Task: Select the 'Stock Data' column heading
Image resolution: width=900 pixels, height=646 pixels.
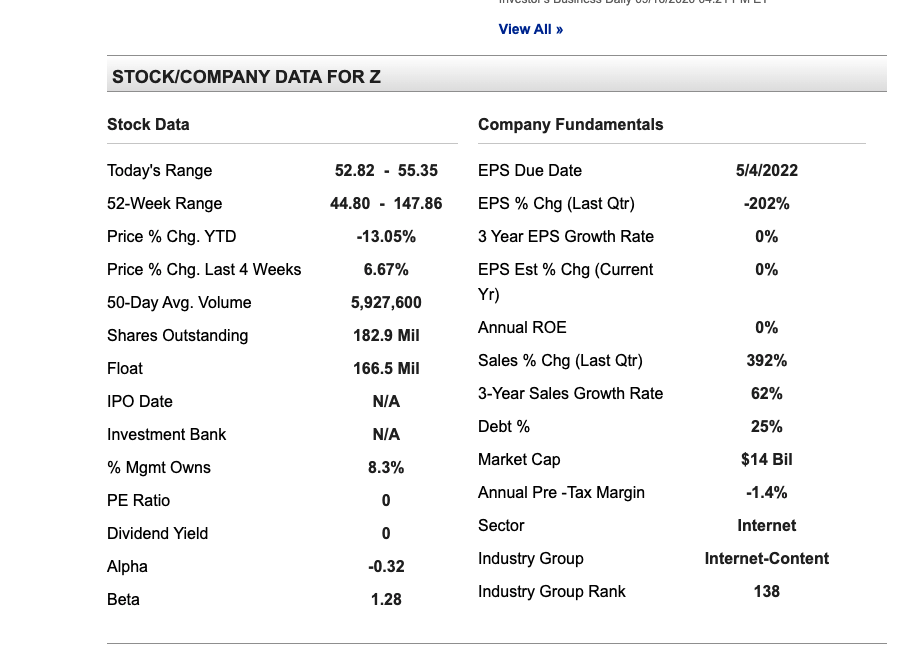Action: coord(148,125)
